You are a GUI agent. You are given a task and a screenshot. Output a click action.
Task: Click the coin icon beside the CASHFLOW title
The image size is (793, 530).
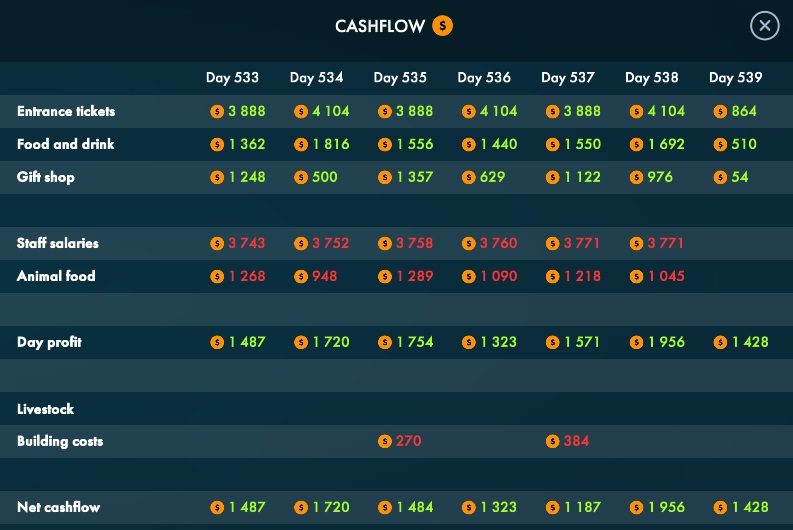(x=442, y=26)
